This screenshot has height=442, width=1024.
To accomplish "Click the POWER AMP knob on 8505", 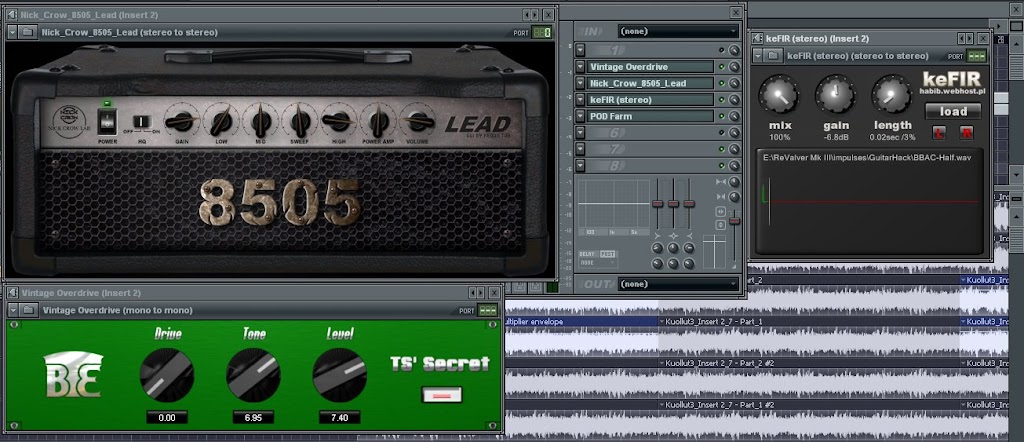I will point(378,121).
